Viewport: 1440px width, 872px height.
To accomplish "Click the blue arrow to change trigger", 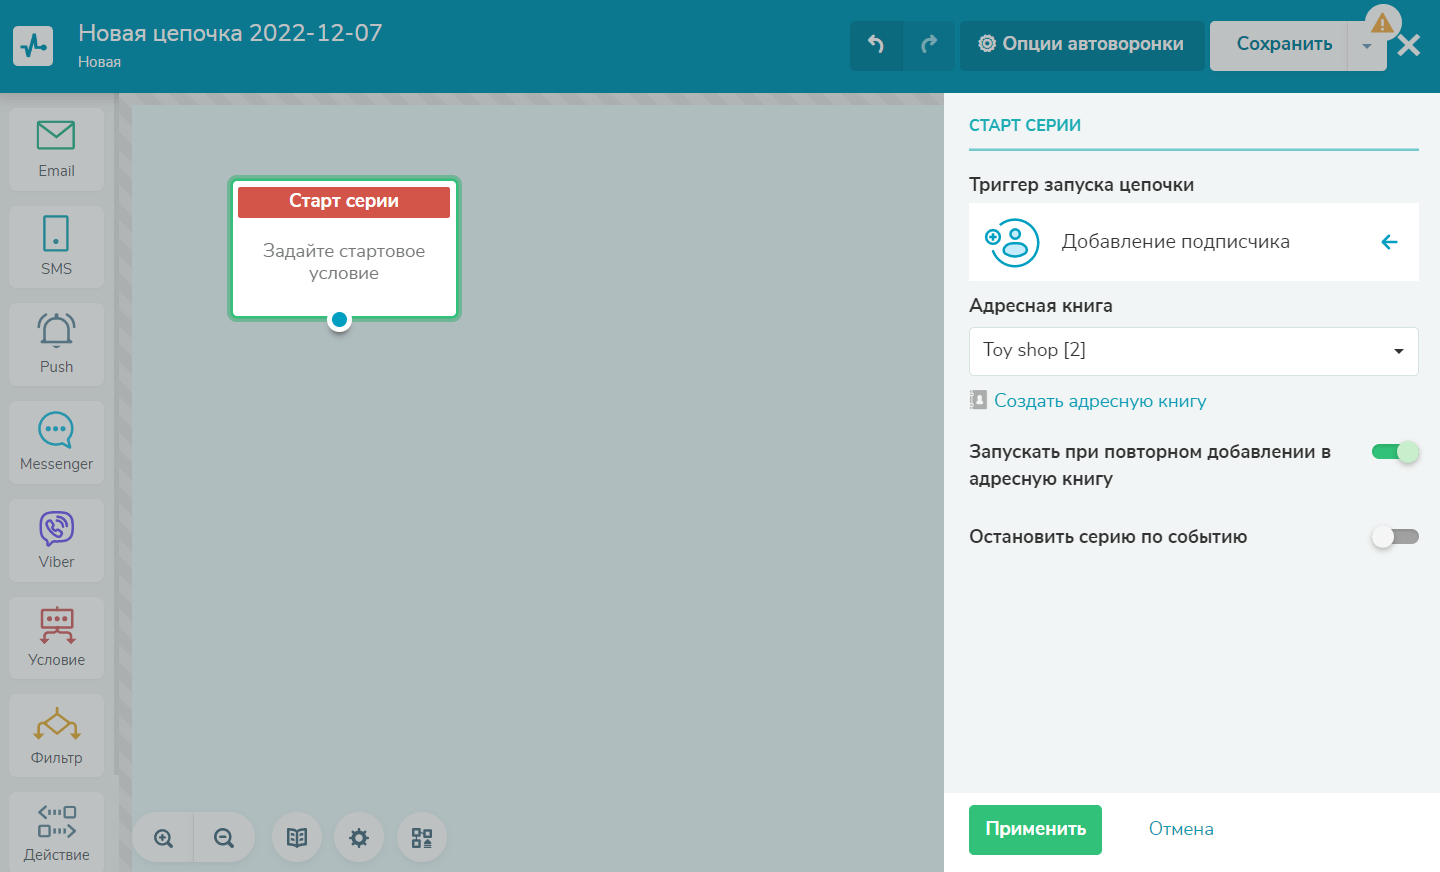I will click(x=1389, y=242).
